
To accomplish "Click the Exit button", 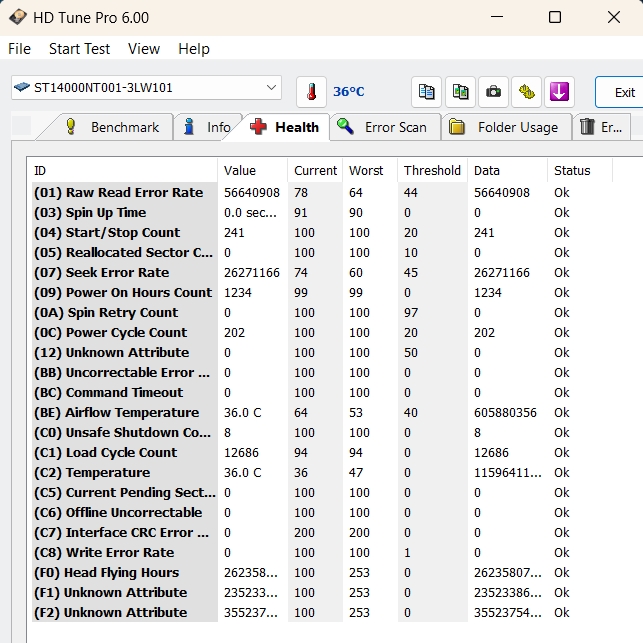I will click(x=623, y=92).
